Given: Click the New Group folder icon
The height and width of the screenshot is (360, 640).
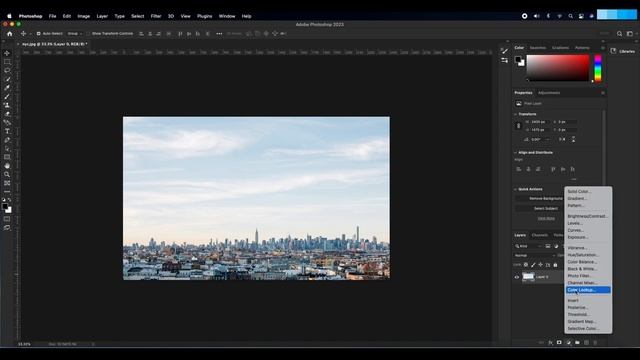Looking at the screenshot, I should click(x=577, y=343).
